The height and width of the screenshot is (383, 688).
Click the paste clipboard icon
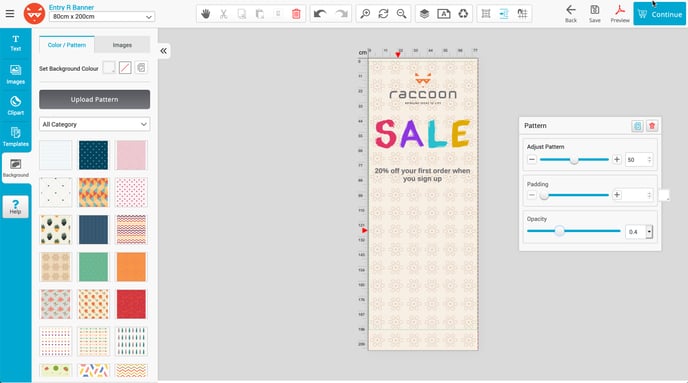pyautogui.click(x=260, y=14)
